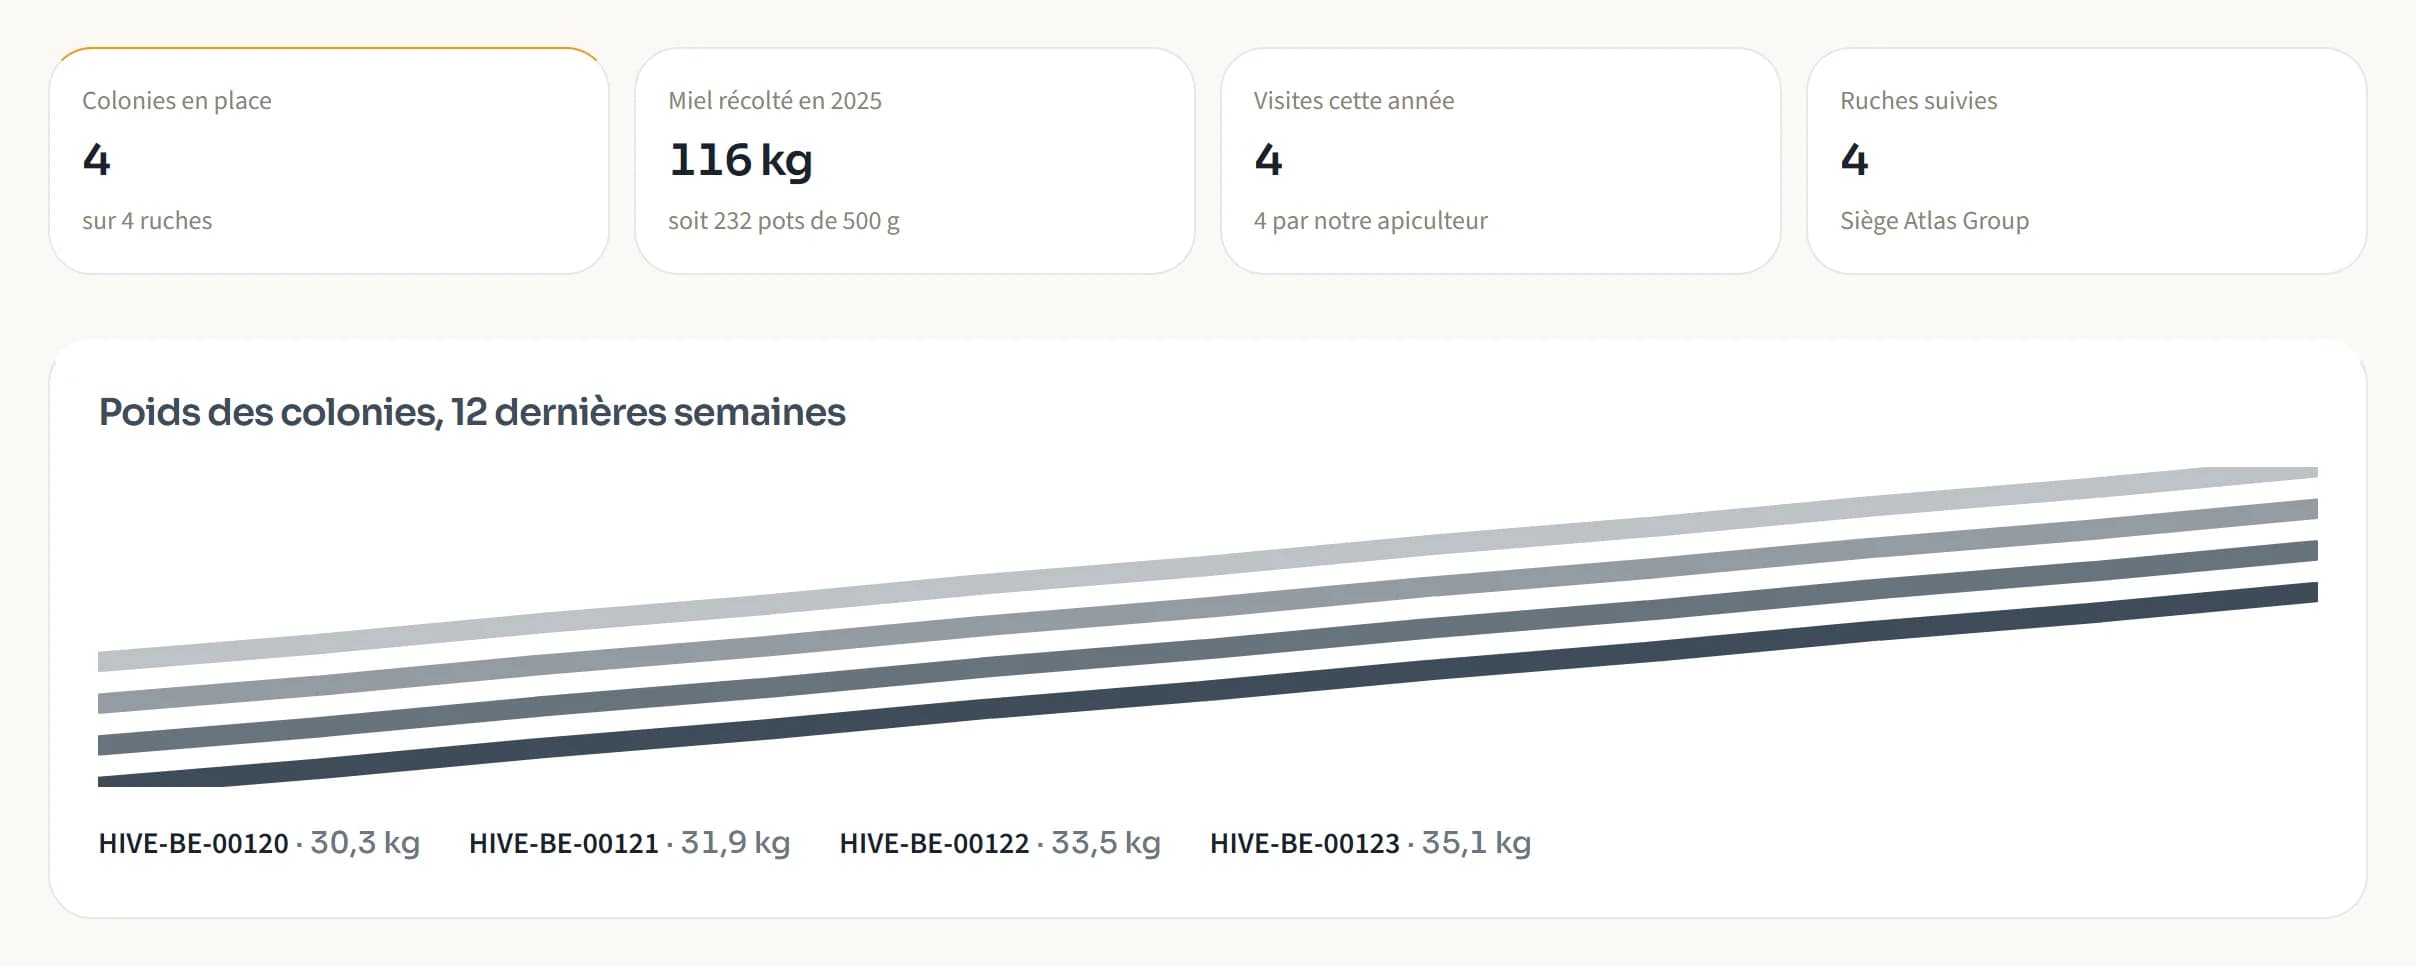Open the Visites cette année card
The image size is (2416, 966).
[1501, 160]
